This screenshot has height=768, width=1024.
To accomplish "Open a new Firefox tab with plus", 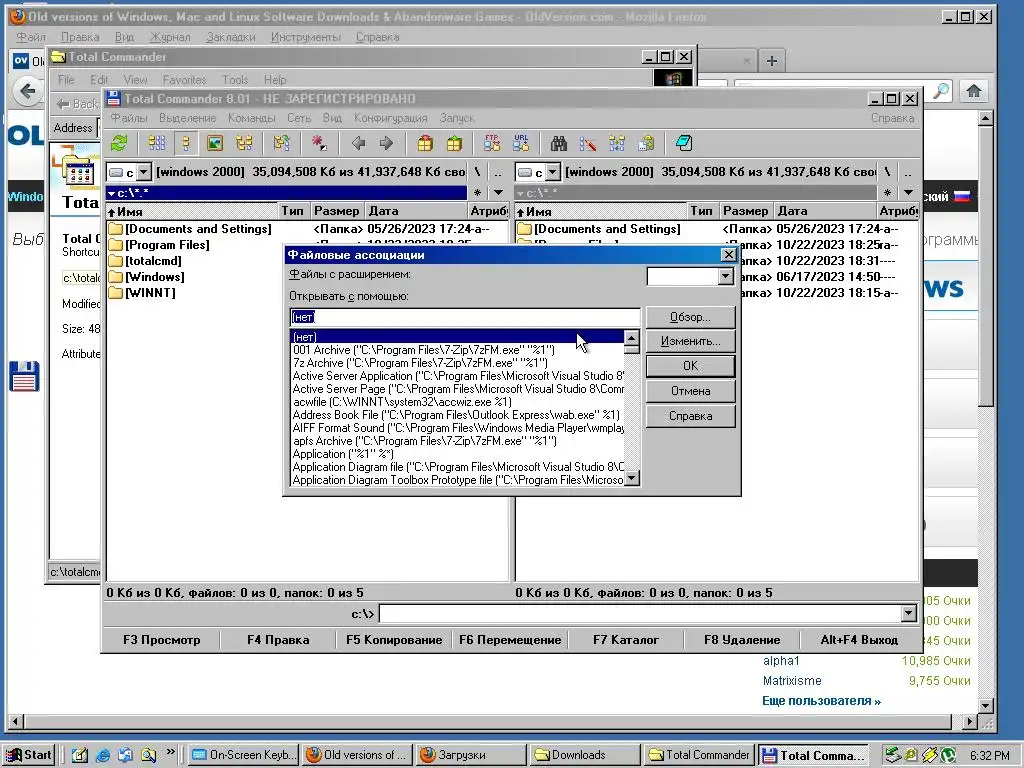I will (x=771, y=61).
